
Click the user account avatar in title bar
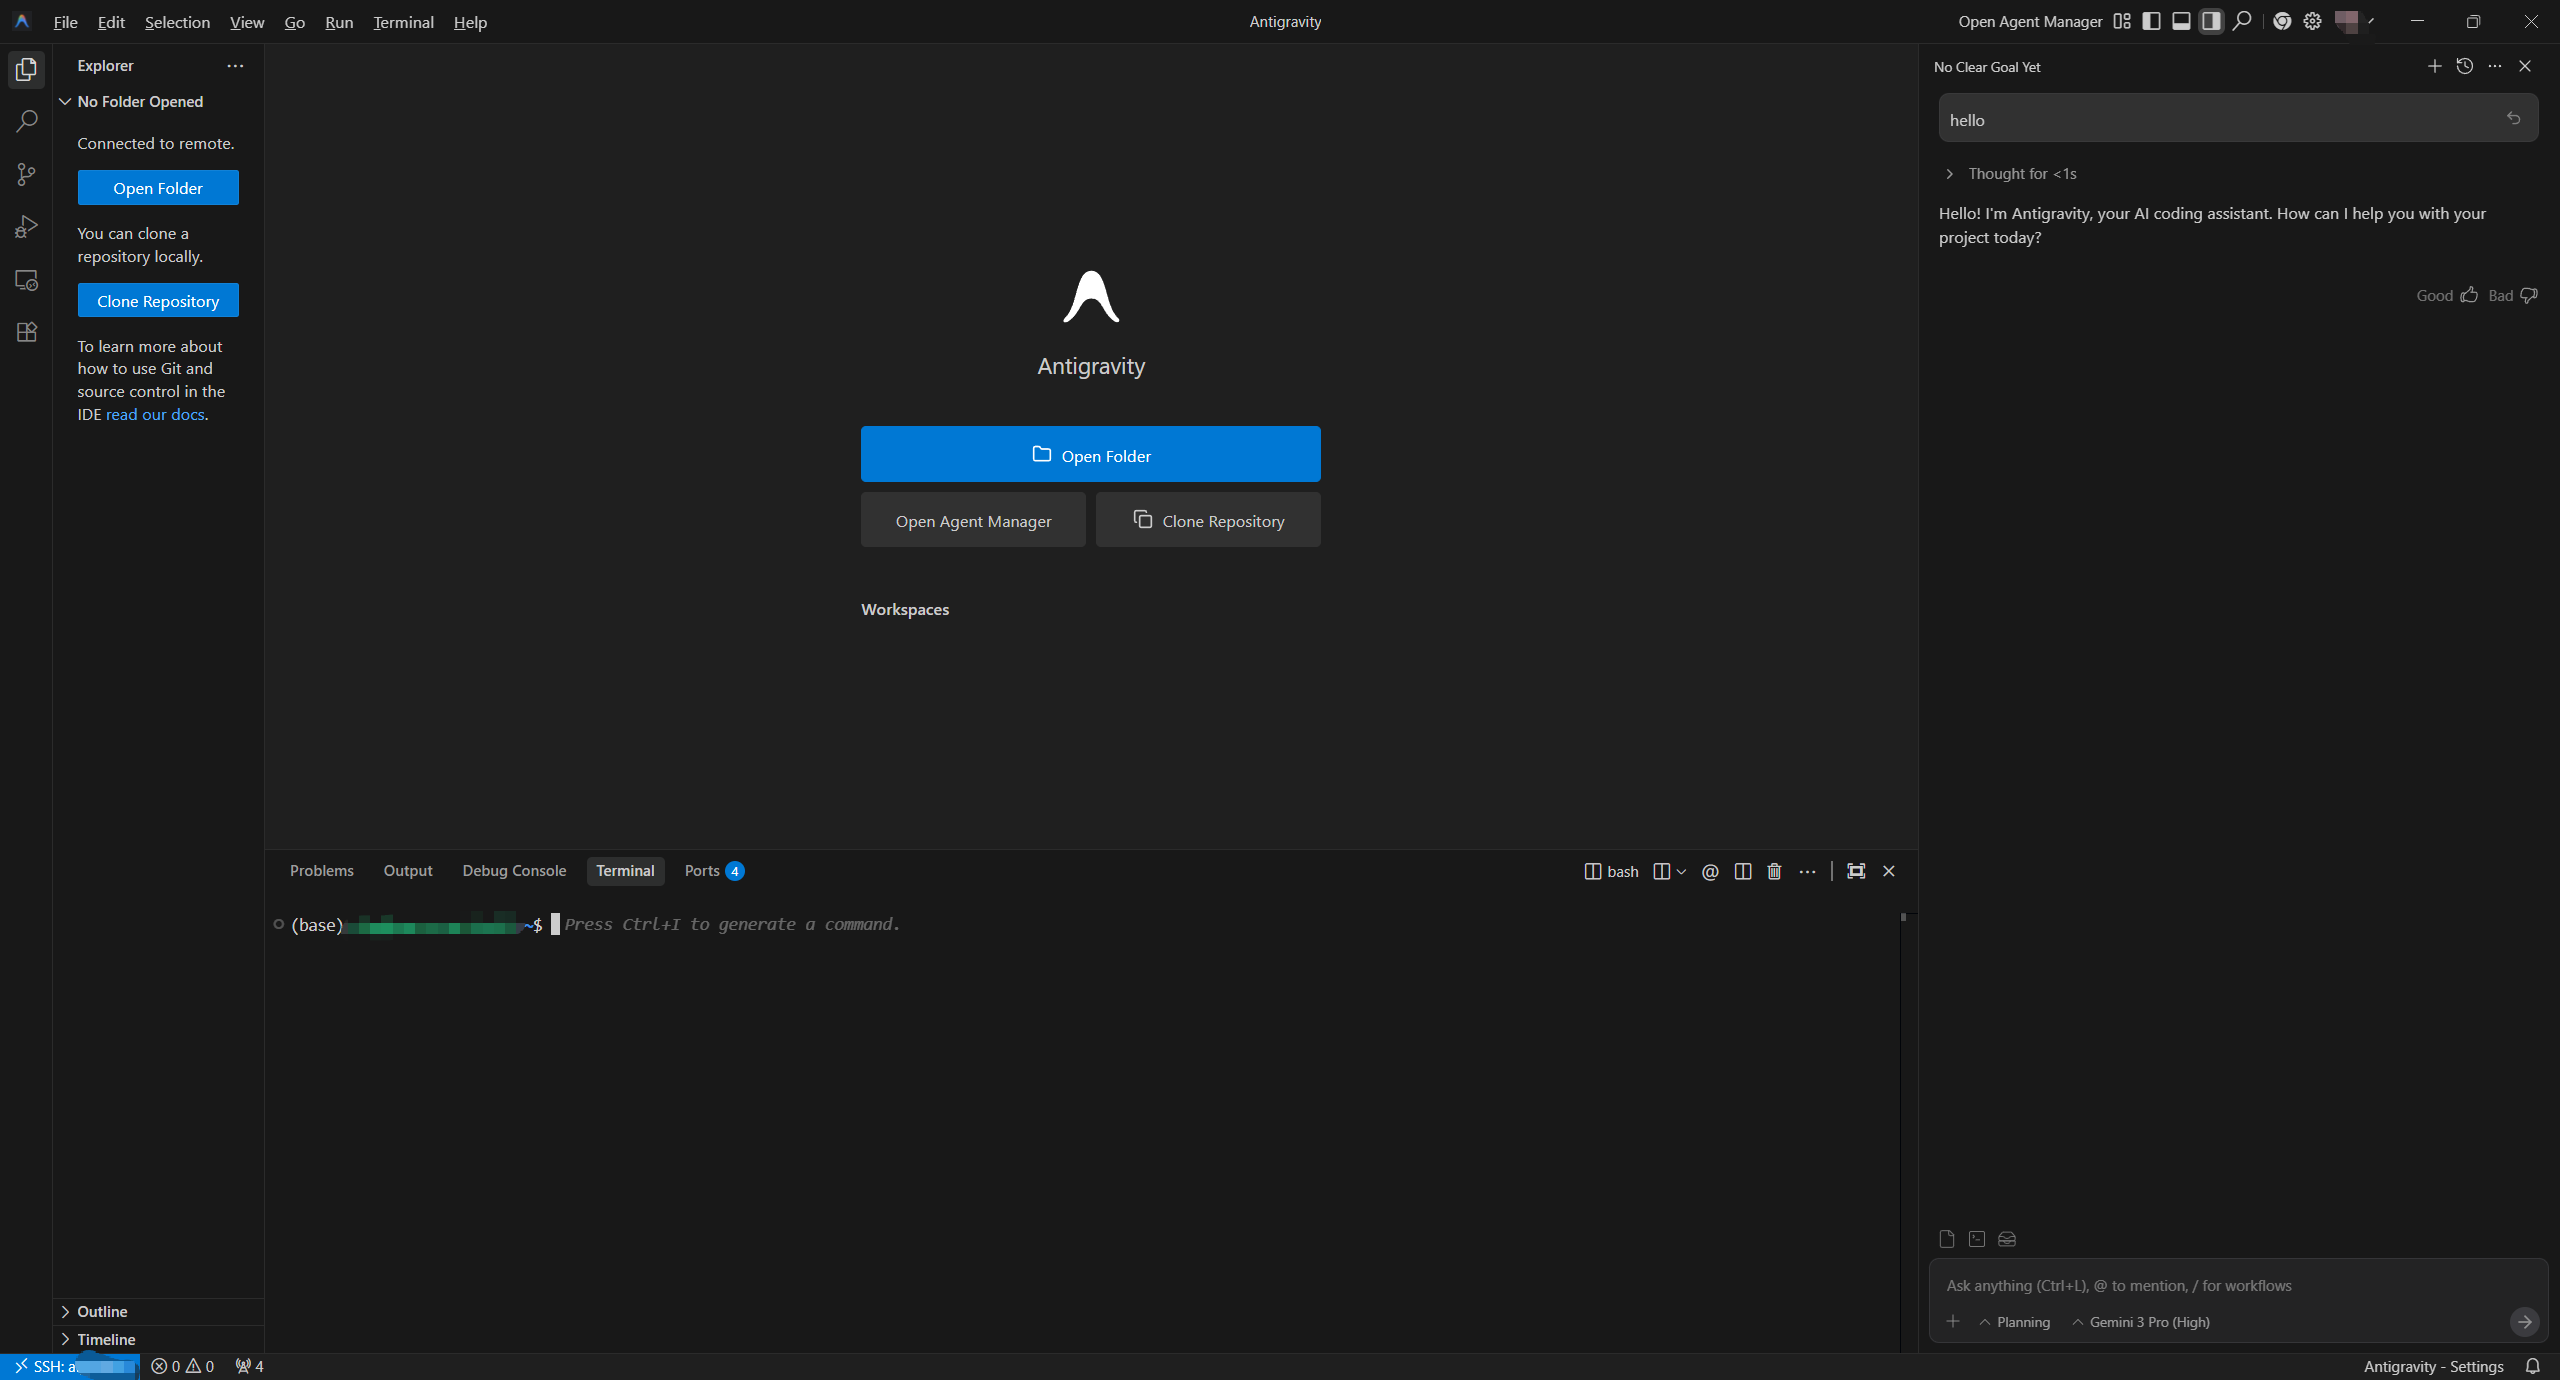coord(2347,21)
